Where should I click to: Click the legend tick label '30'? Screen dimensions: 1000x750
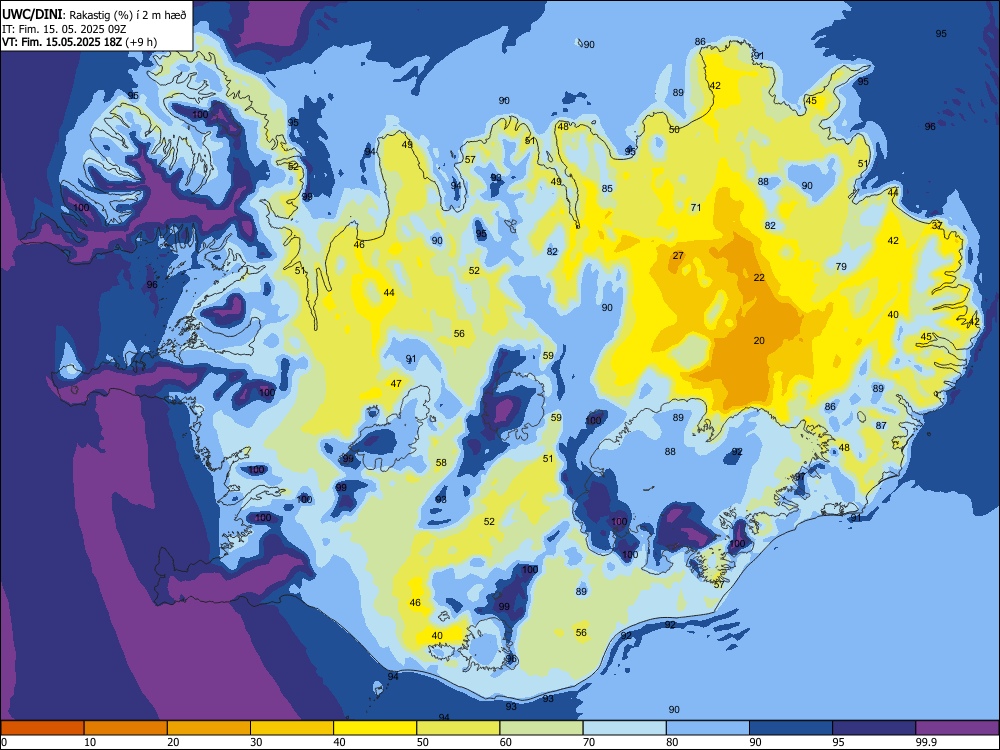click(256, 742)
